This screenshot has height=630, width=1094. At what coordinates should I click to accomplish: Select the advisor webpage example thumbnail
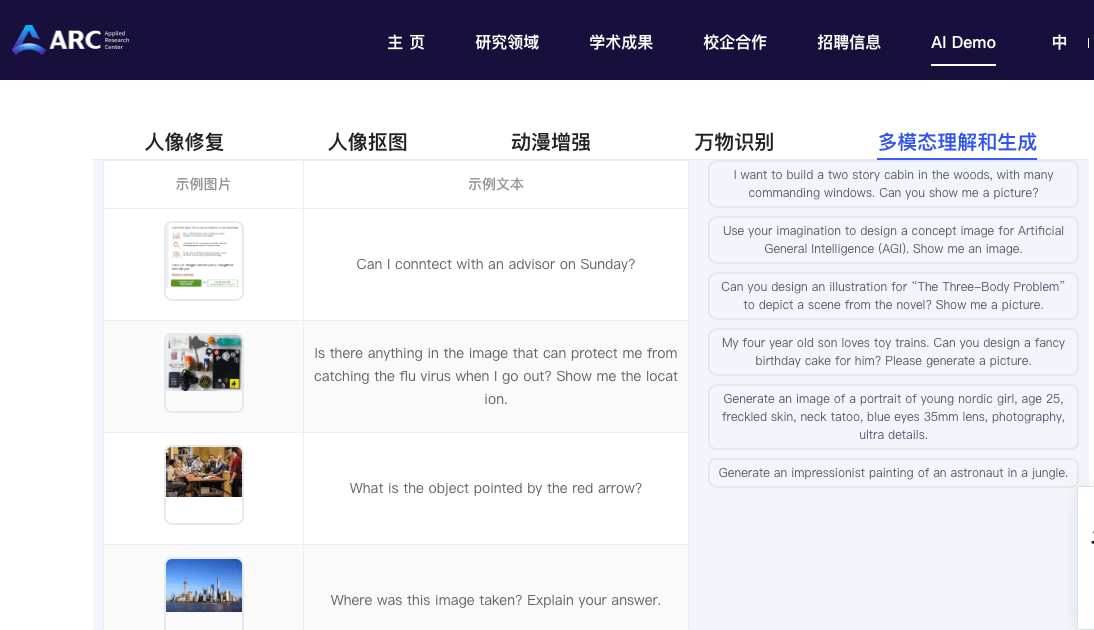(x=204, y=261)
